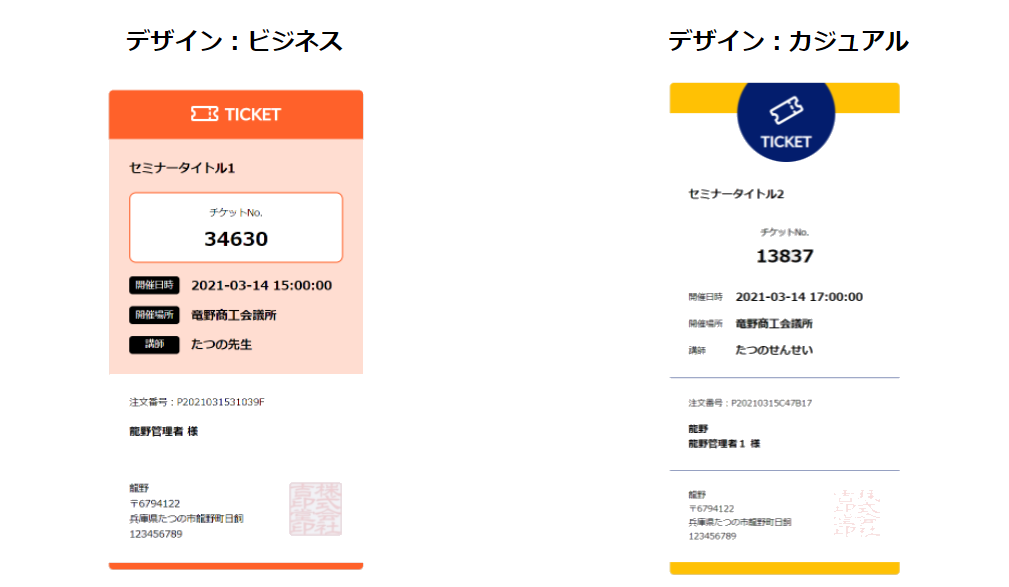Click the セミナータイトル1 title
1009x587 pixels.
pos(182,168)
